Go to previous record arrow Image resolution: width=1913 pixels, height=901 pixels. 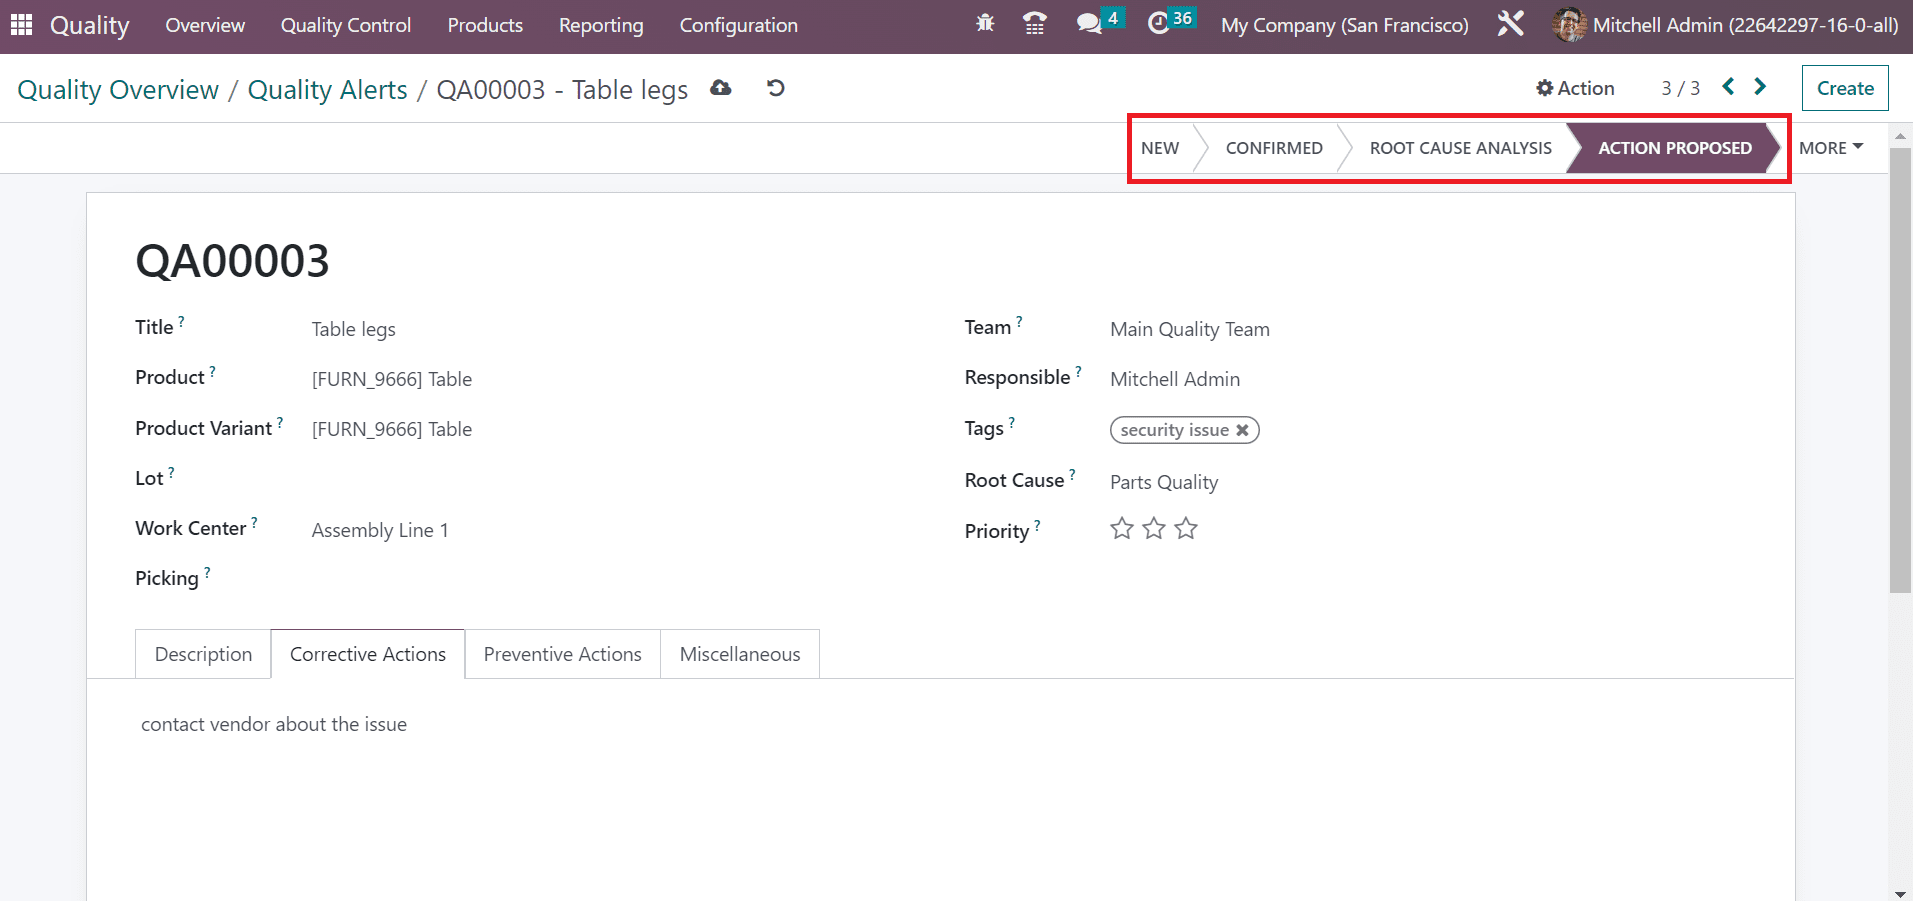click(x=1728, y=87)
